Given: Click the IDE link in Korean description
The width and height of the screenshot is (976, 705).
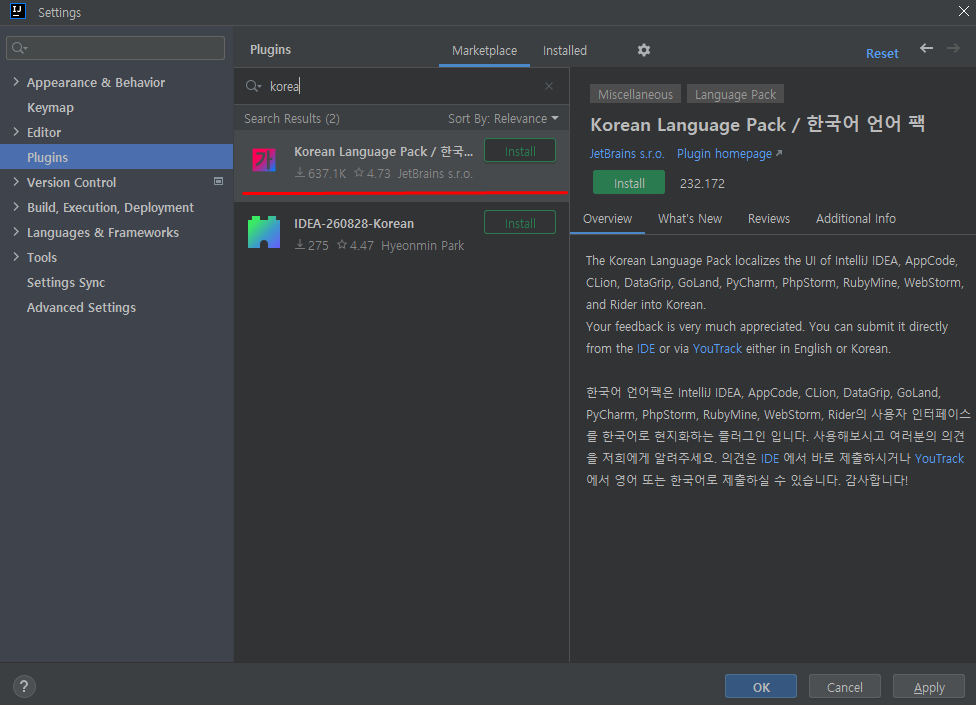Looking at the screenshot, I should (x=770, y=458).
